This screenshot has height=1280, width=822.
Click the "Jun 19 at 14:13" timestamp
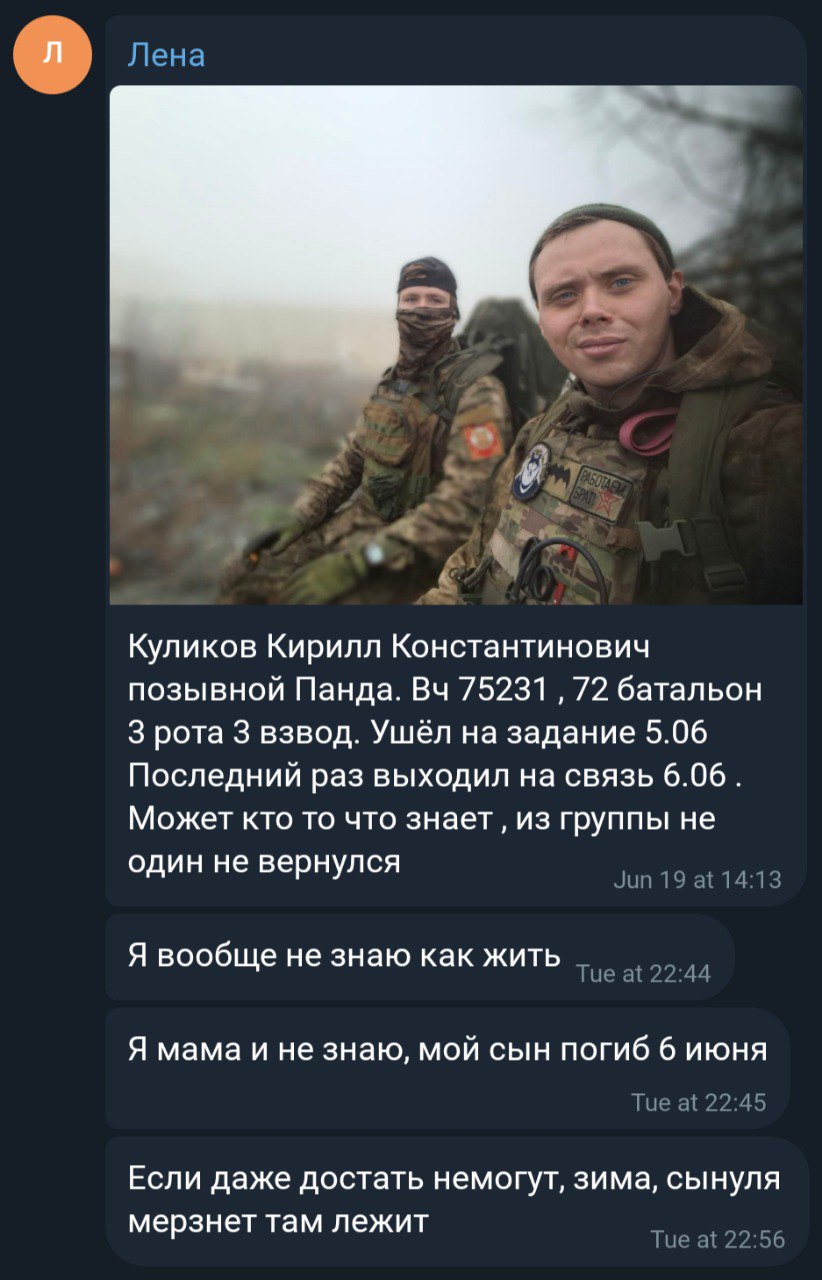(x=696, y=880)
